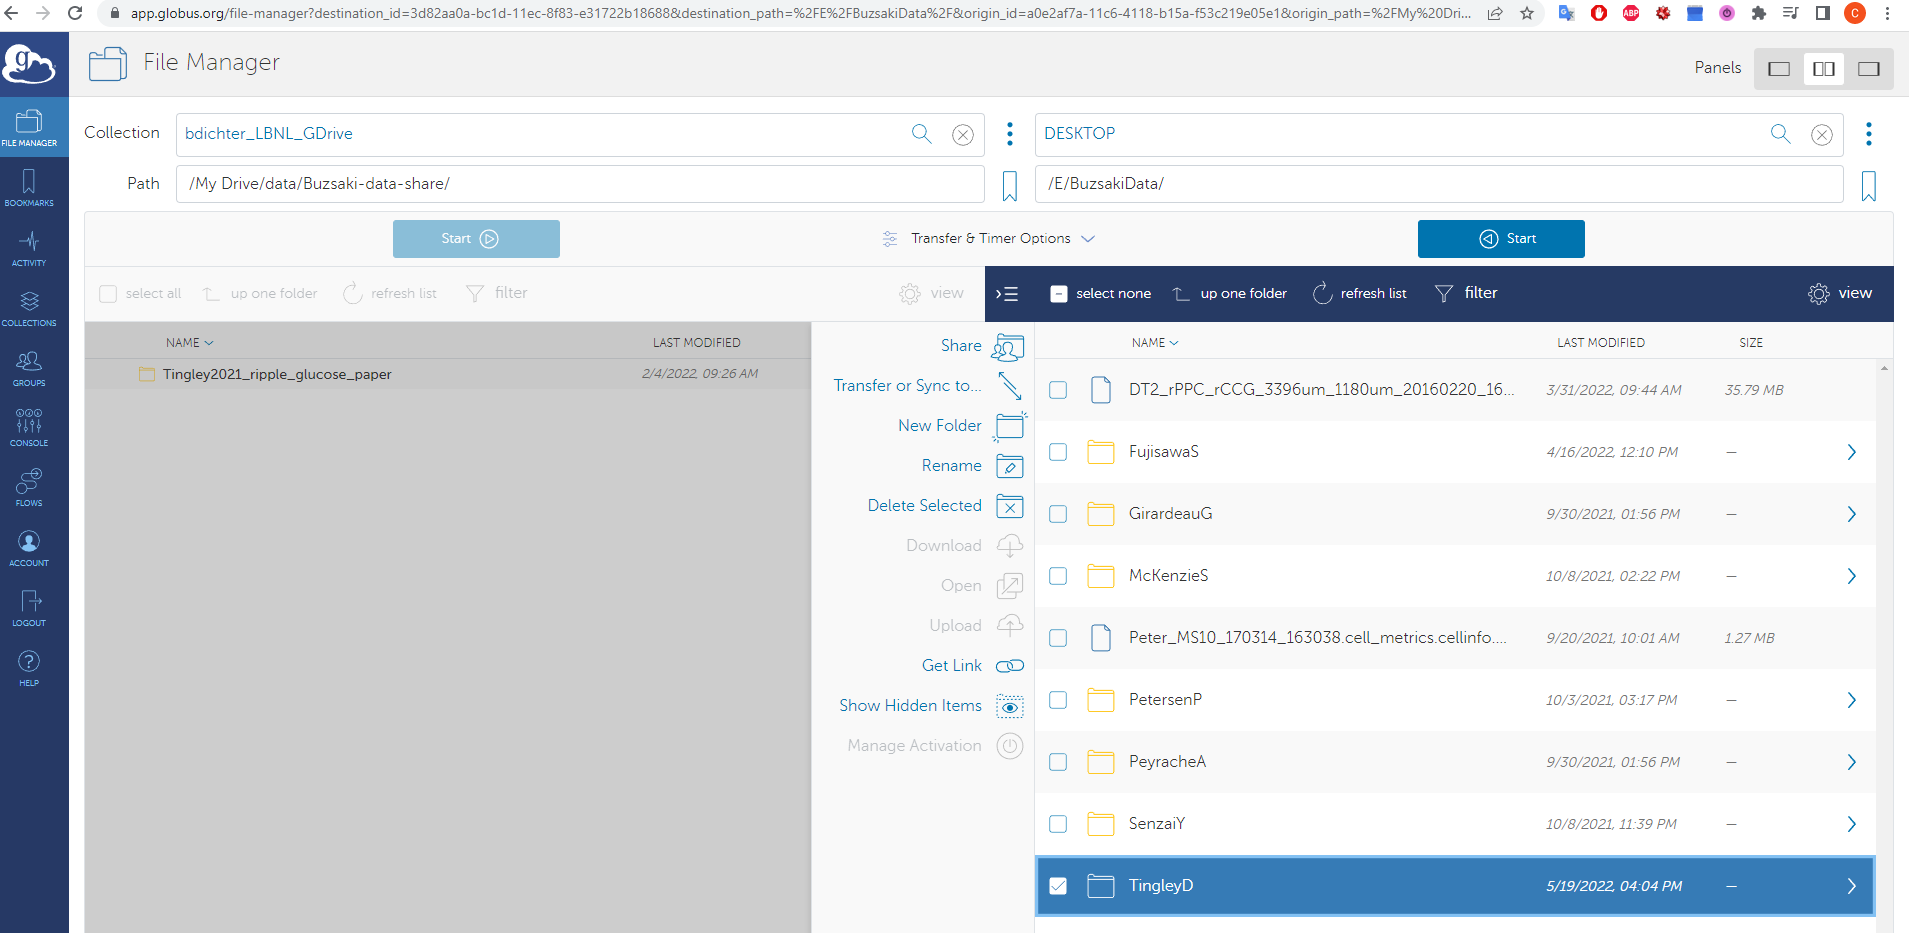The image size is (1909, 933).
Task: Clear the DESKTOP collection
Action: pyautogui.click(x=1822, y=134)
